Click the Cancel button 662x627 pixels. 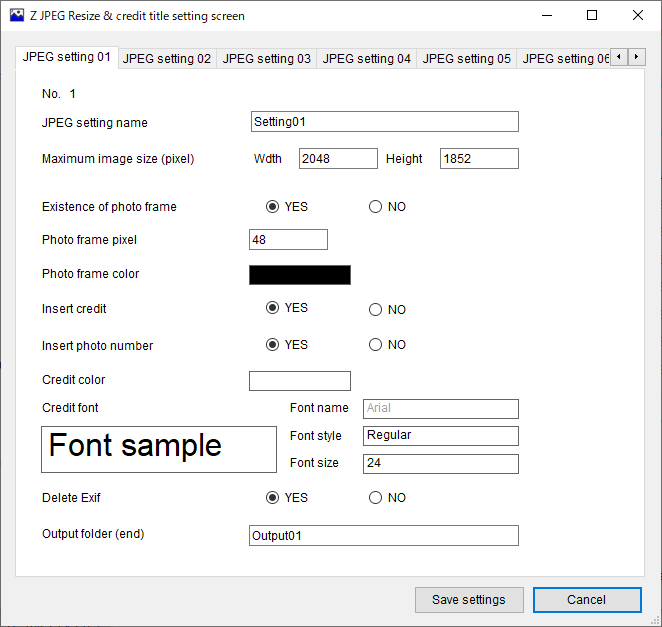[x=587, y=600]
